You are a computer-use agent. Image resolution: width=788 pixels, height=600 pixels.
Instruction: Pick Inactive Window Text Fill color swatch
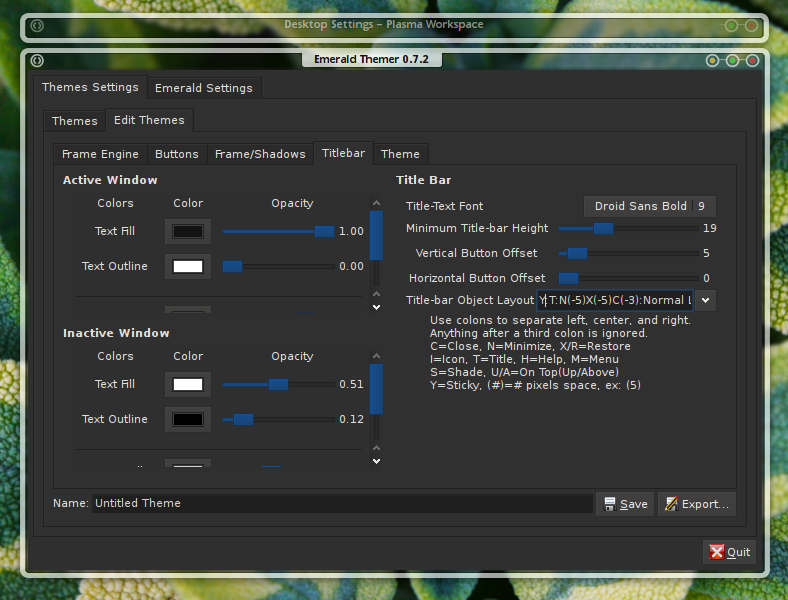pos(188,384)
